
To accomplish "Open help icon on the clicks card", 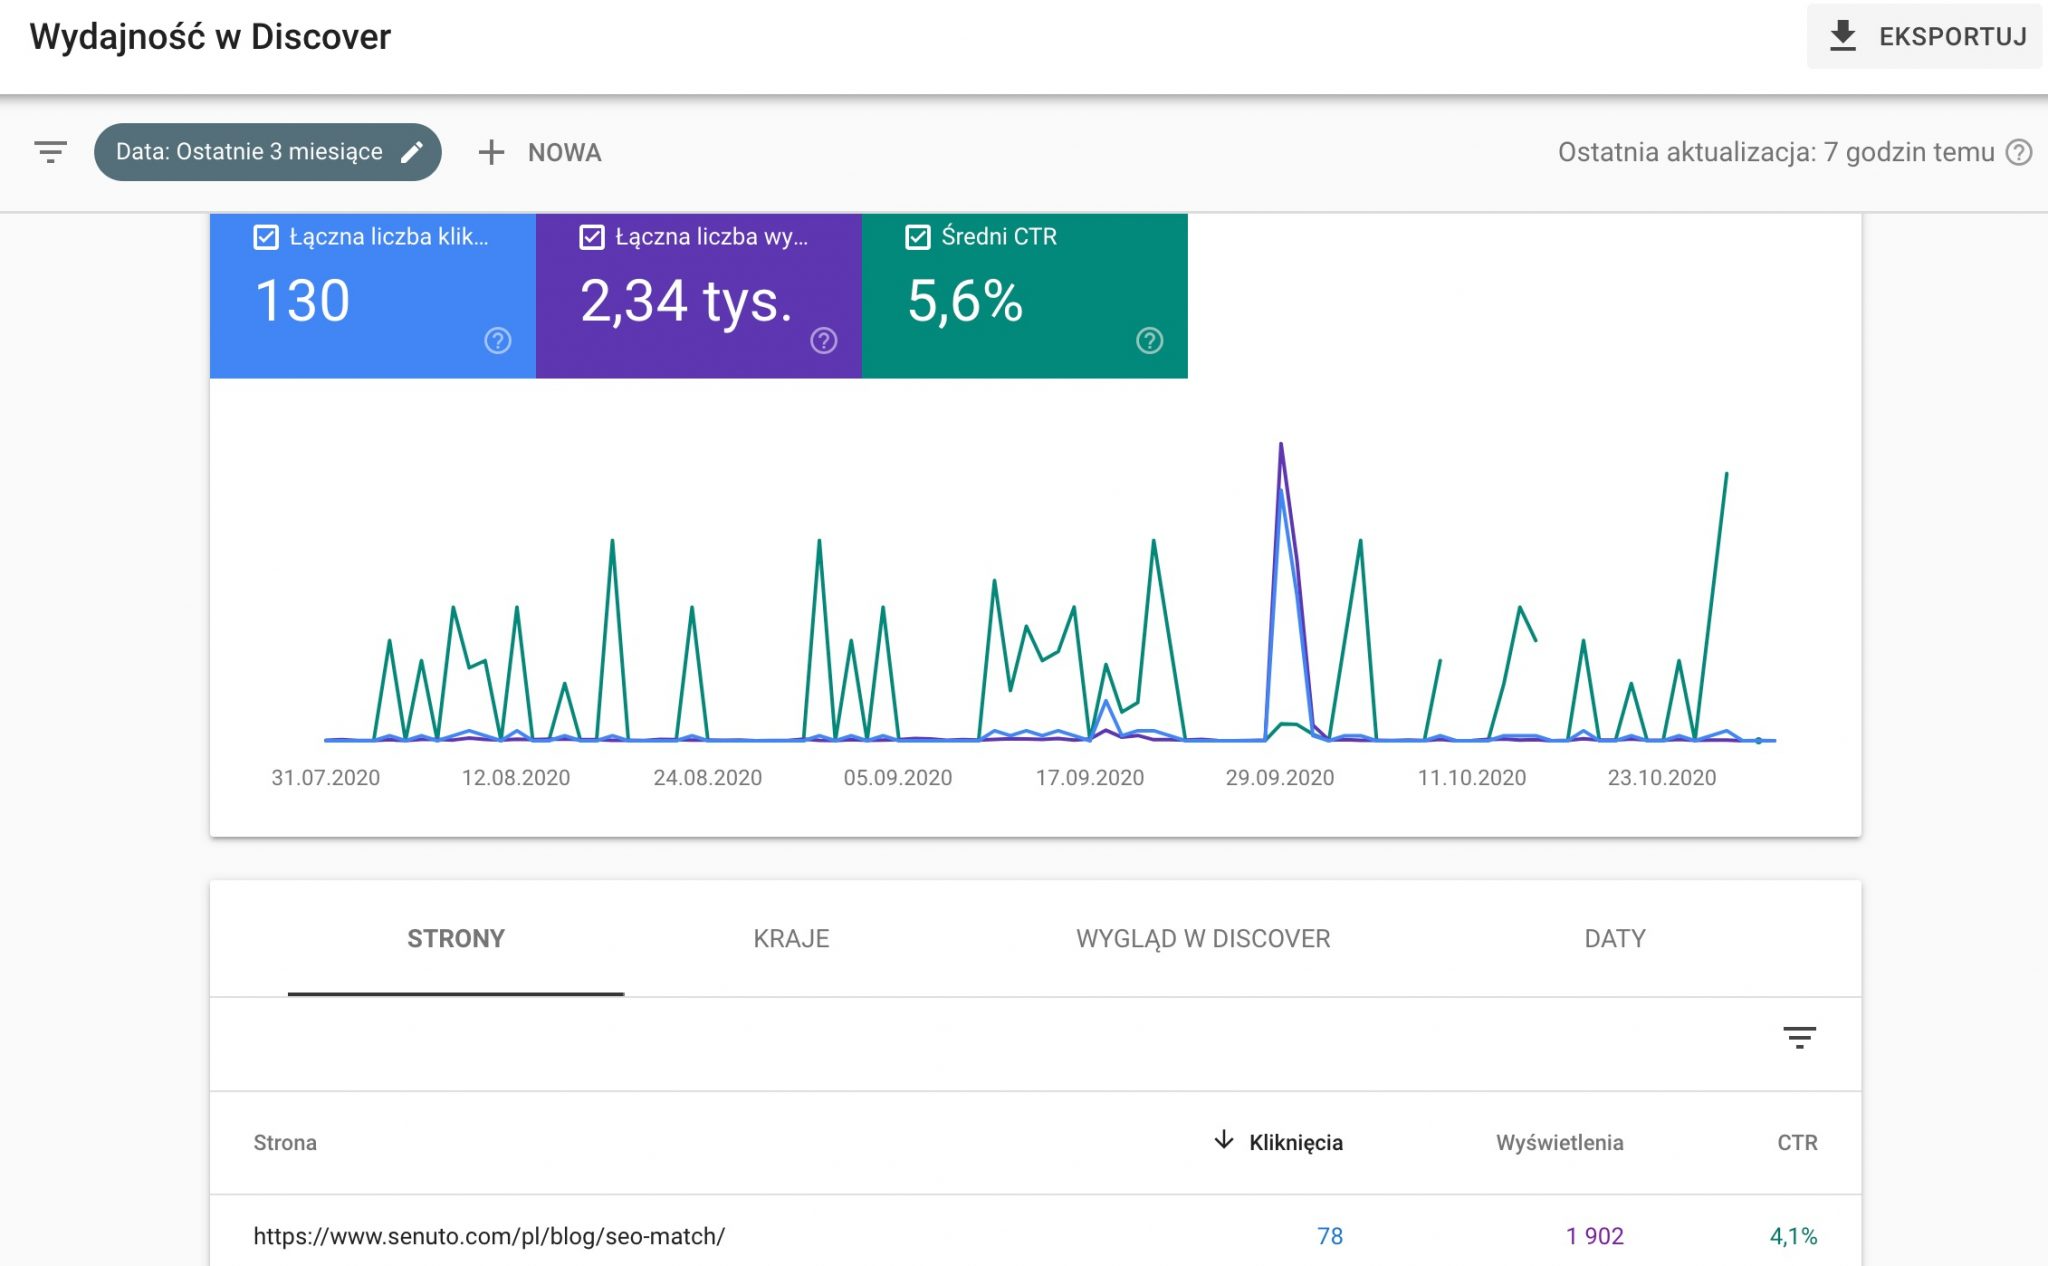I will (498, 341).
